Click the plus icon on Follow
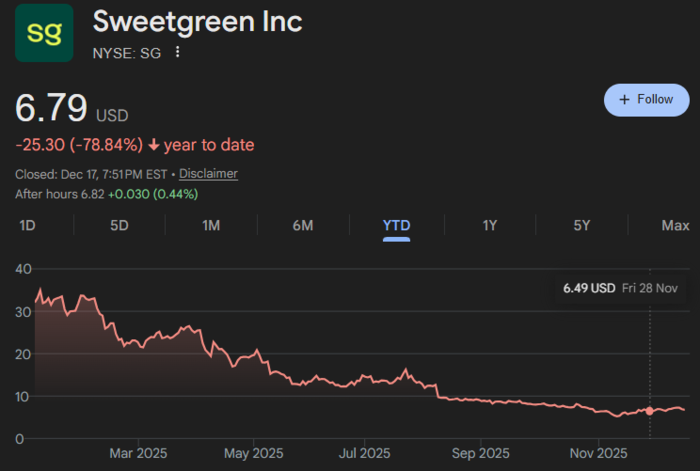 (x=624, y=100)
